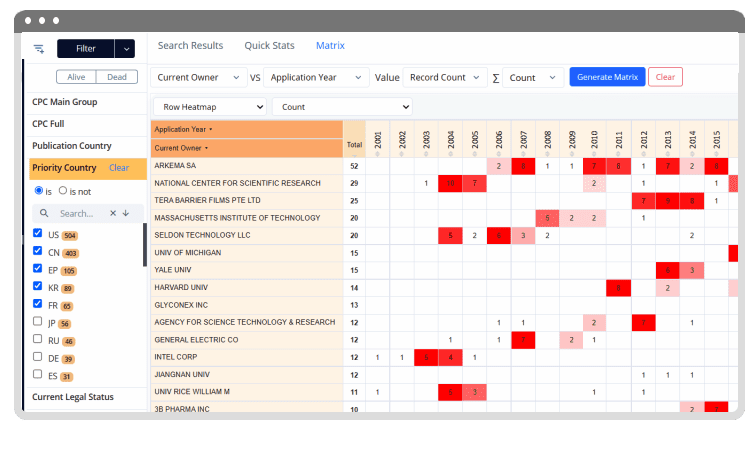Click the ARKEMA SA 2007 heatmap cell
Image resolution: width=750 pixels, height=450 pixels.
[x=523, y=166]
